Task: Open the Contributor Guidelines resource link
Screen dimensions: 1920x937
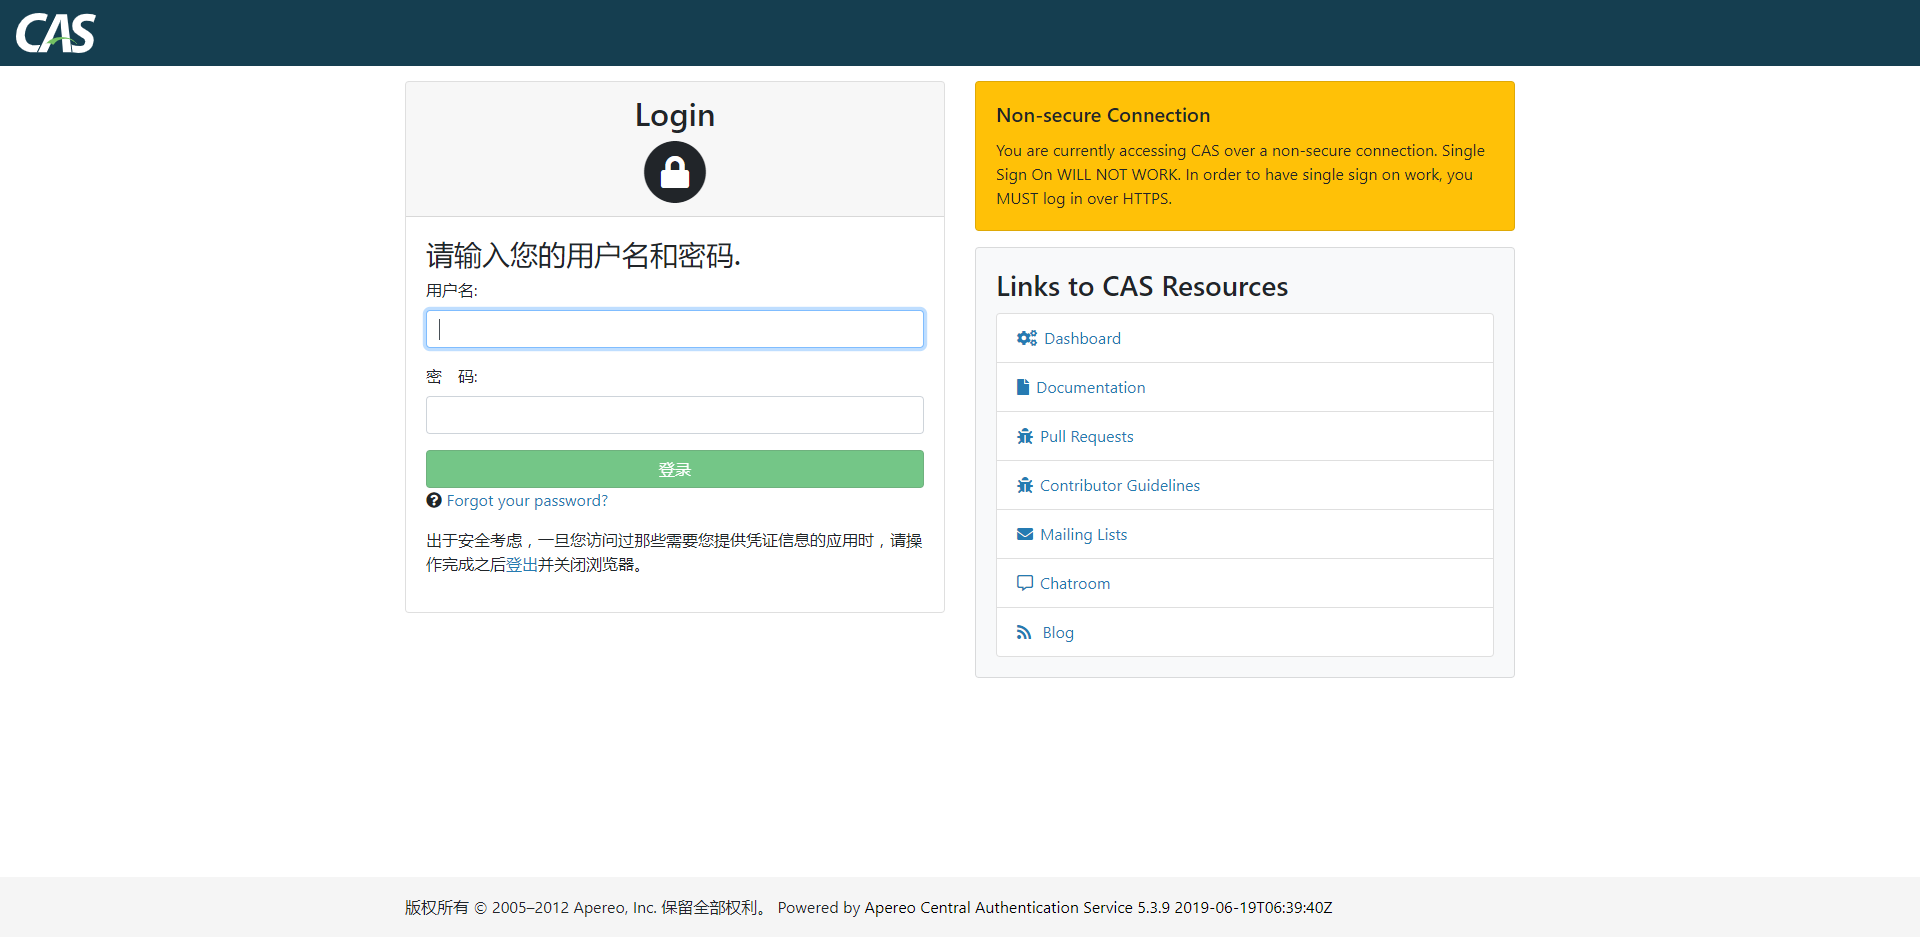Action: click(x=1120, y=485)
